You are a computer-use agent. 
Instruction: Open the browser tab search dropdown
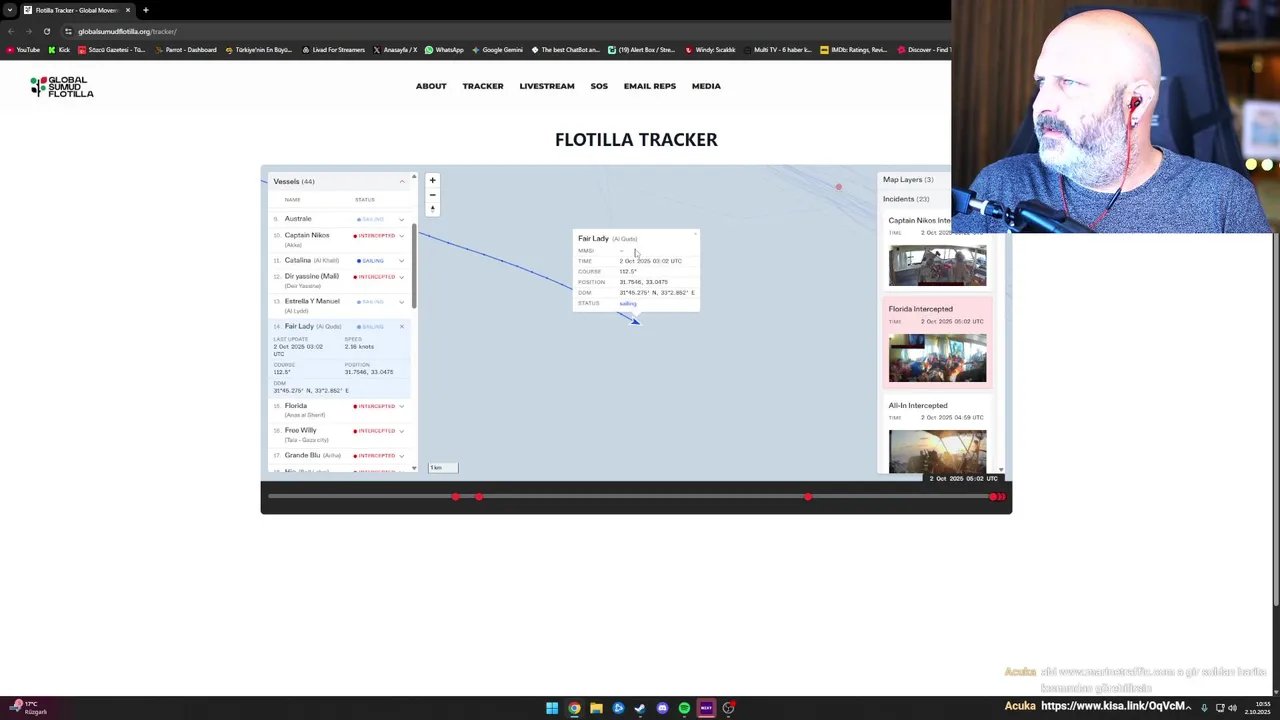pyautogui.click(x=10, y=10)
